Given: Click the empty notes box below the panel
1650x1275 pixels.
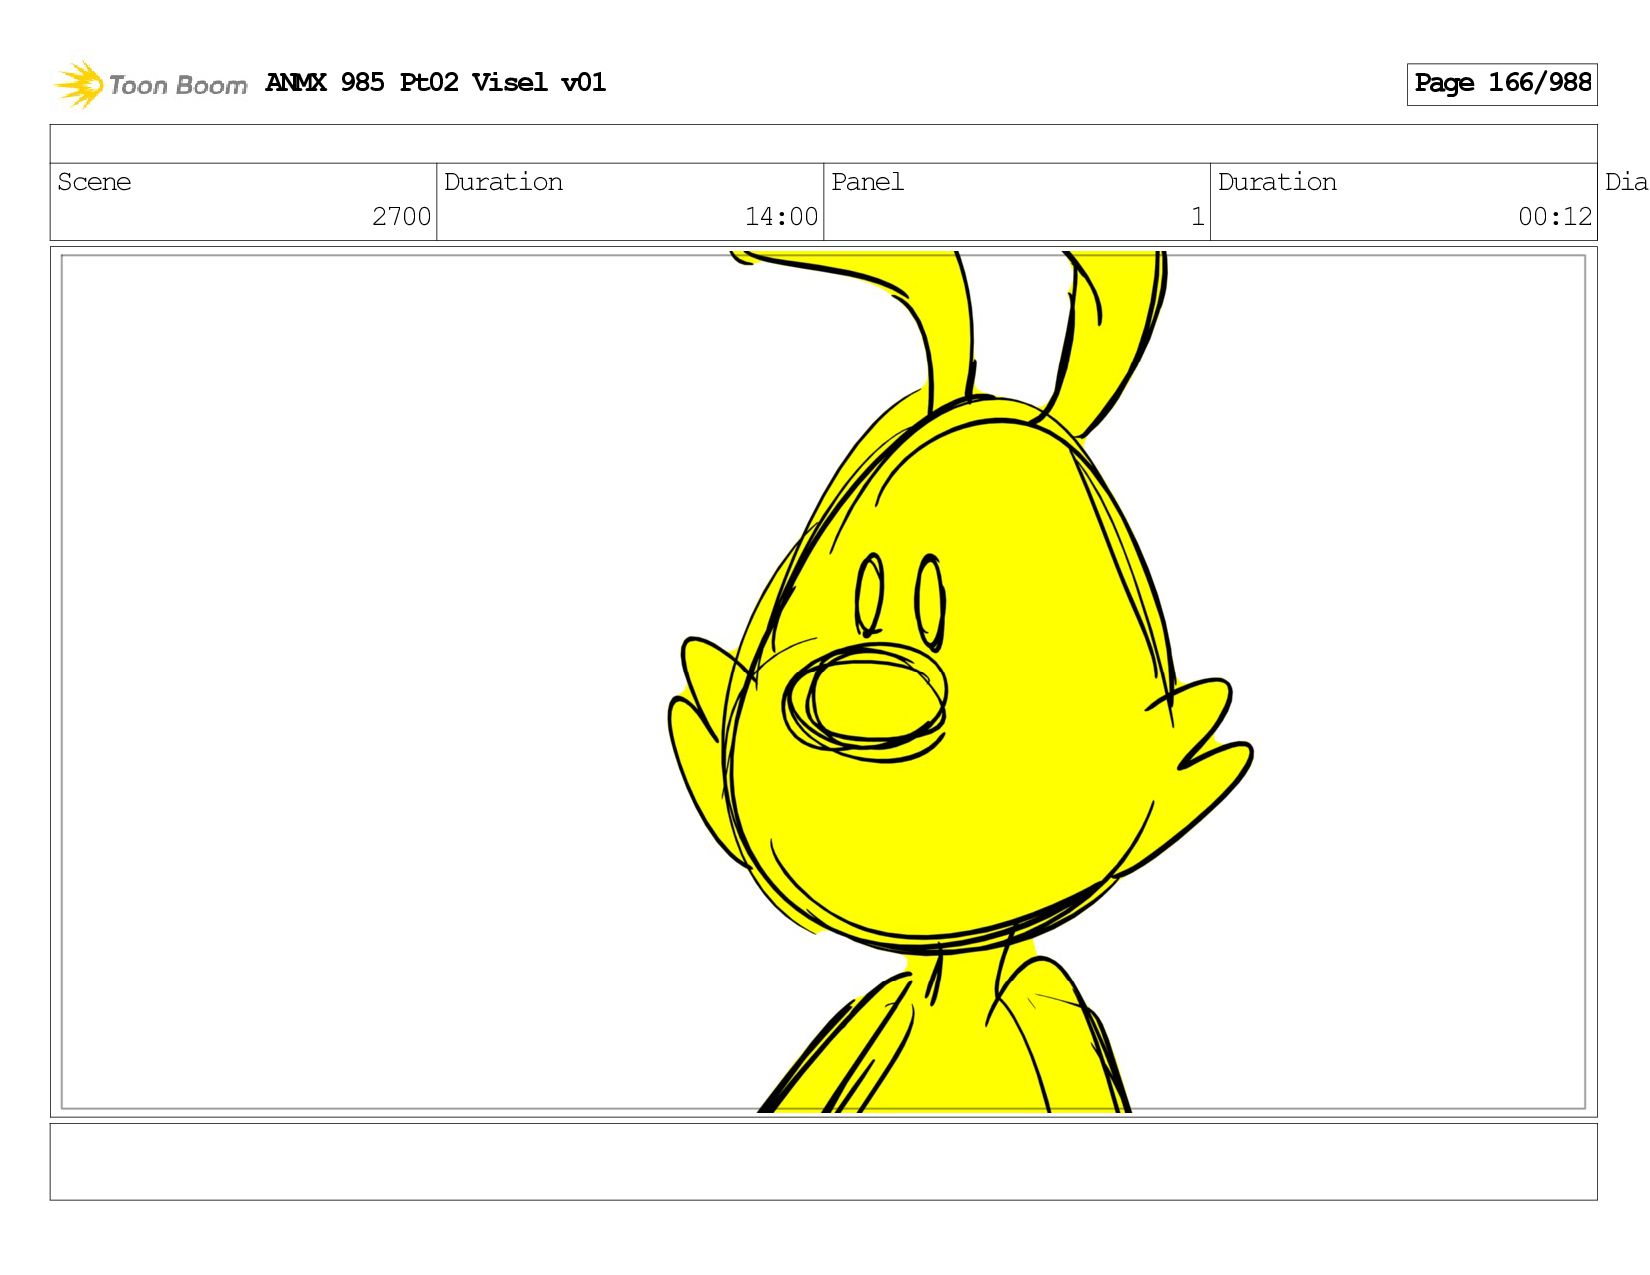Looking at the screenshot, I should click(x=823, y=1161).
